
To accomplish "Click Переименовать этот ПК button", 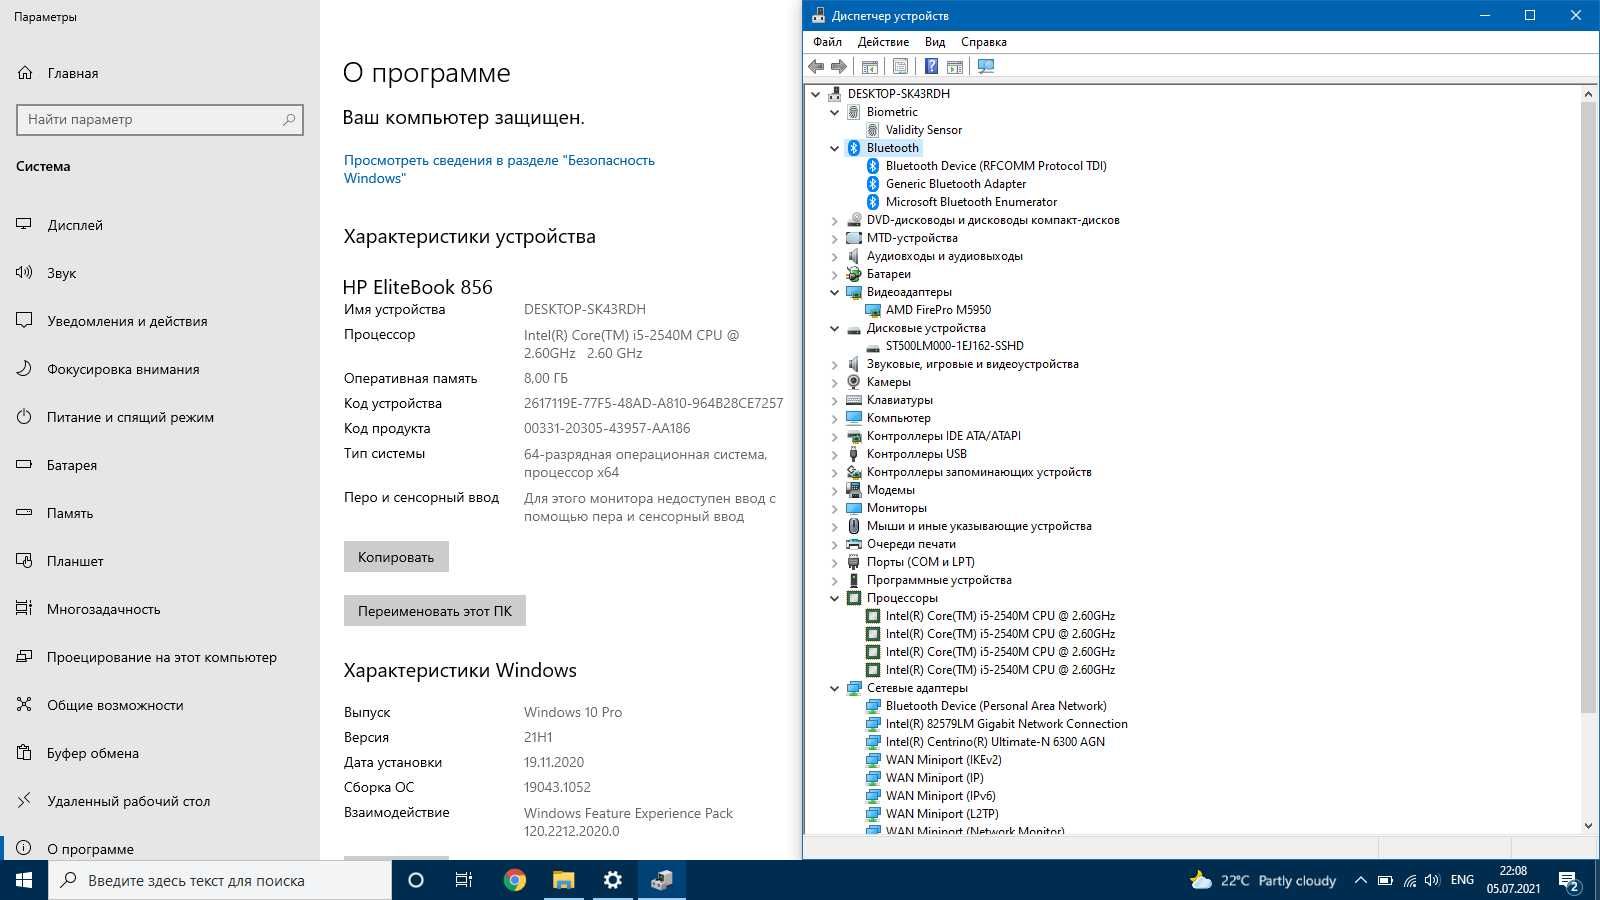I will pos(435,611).
